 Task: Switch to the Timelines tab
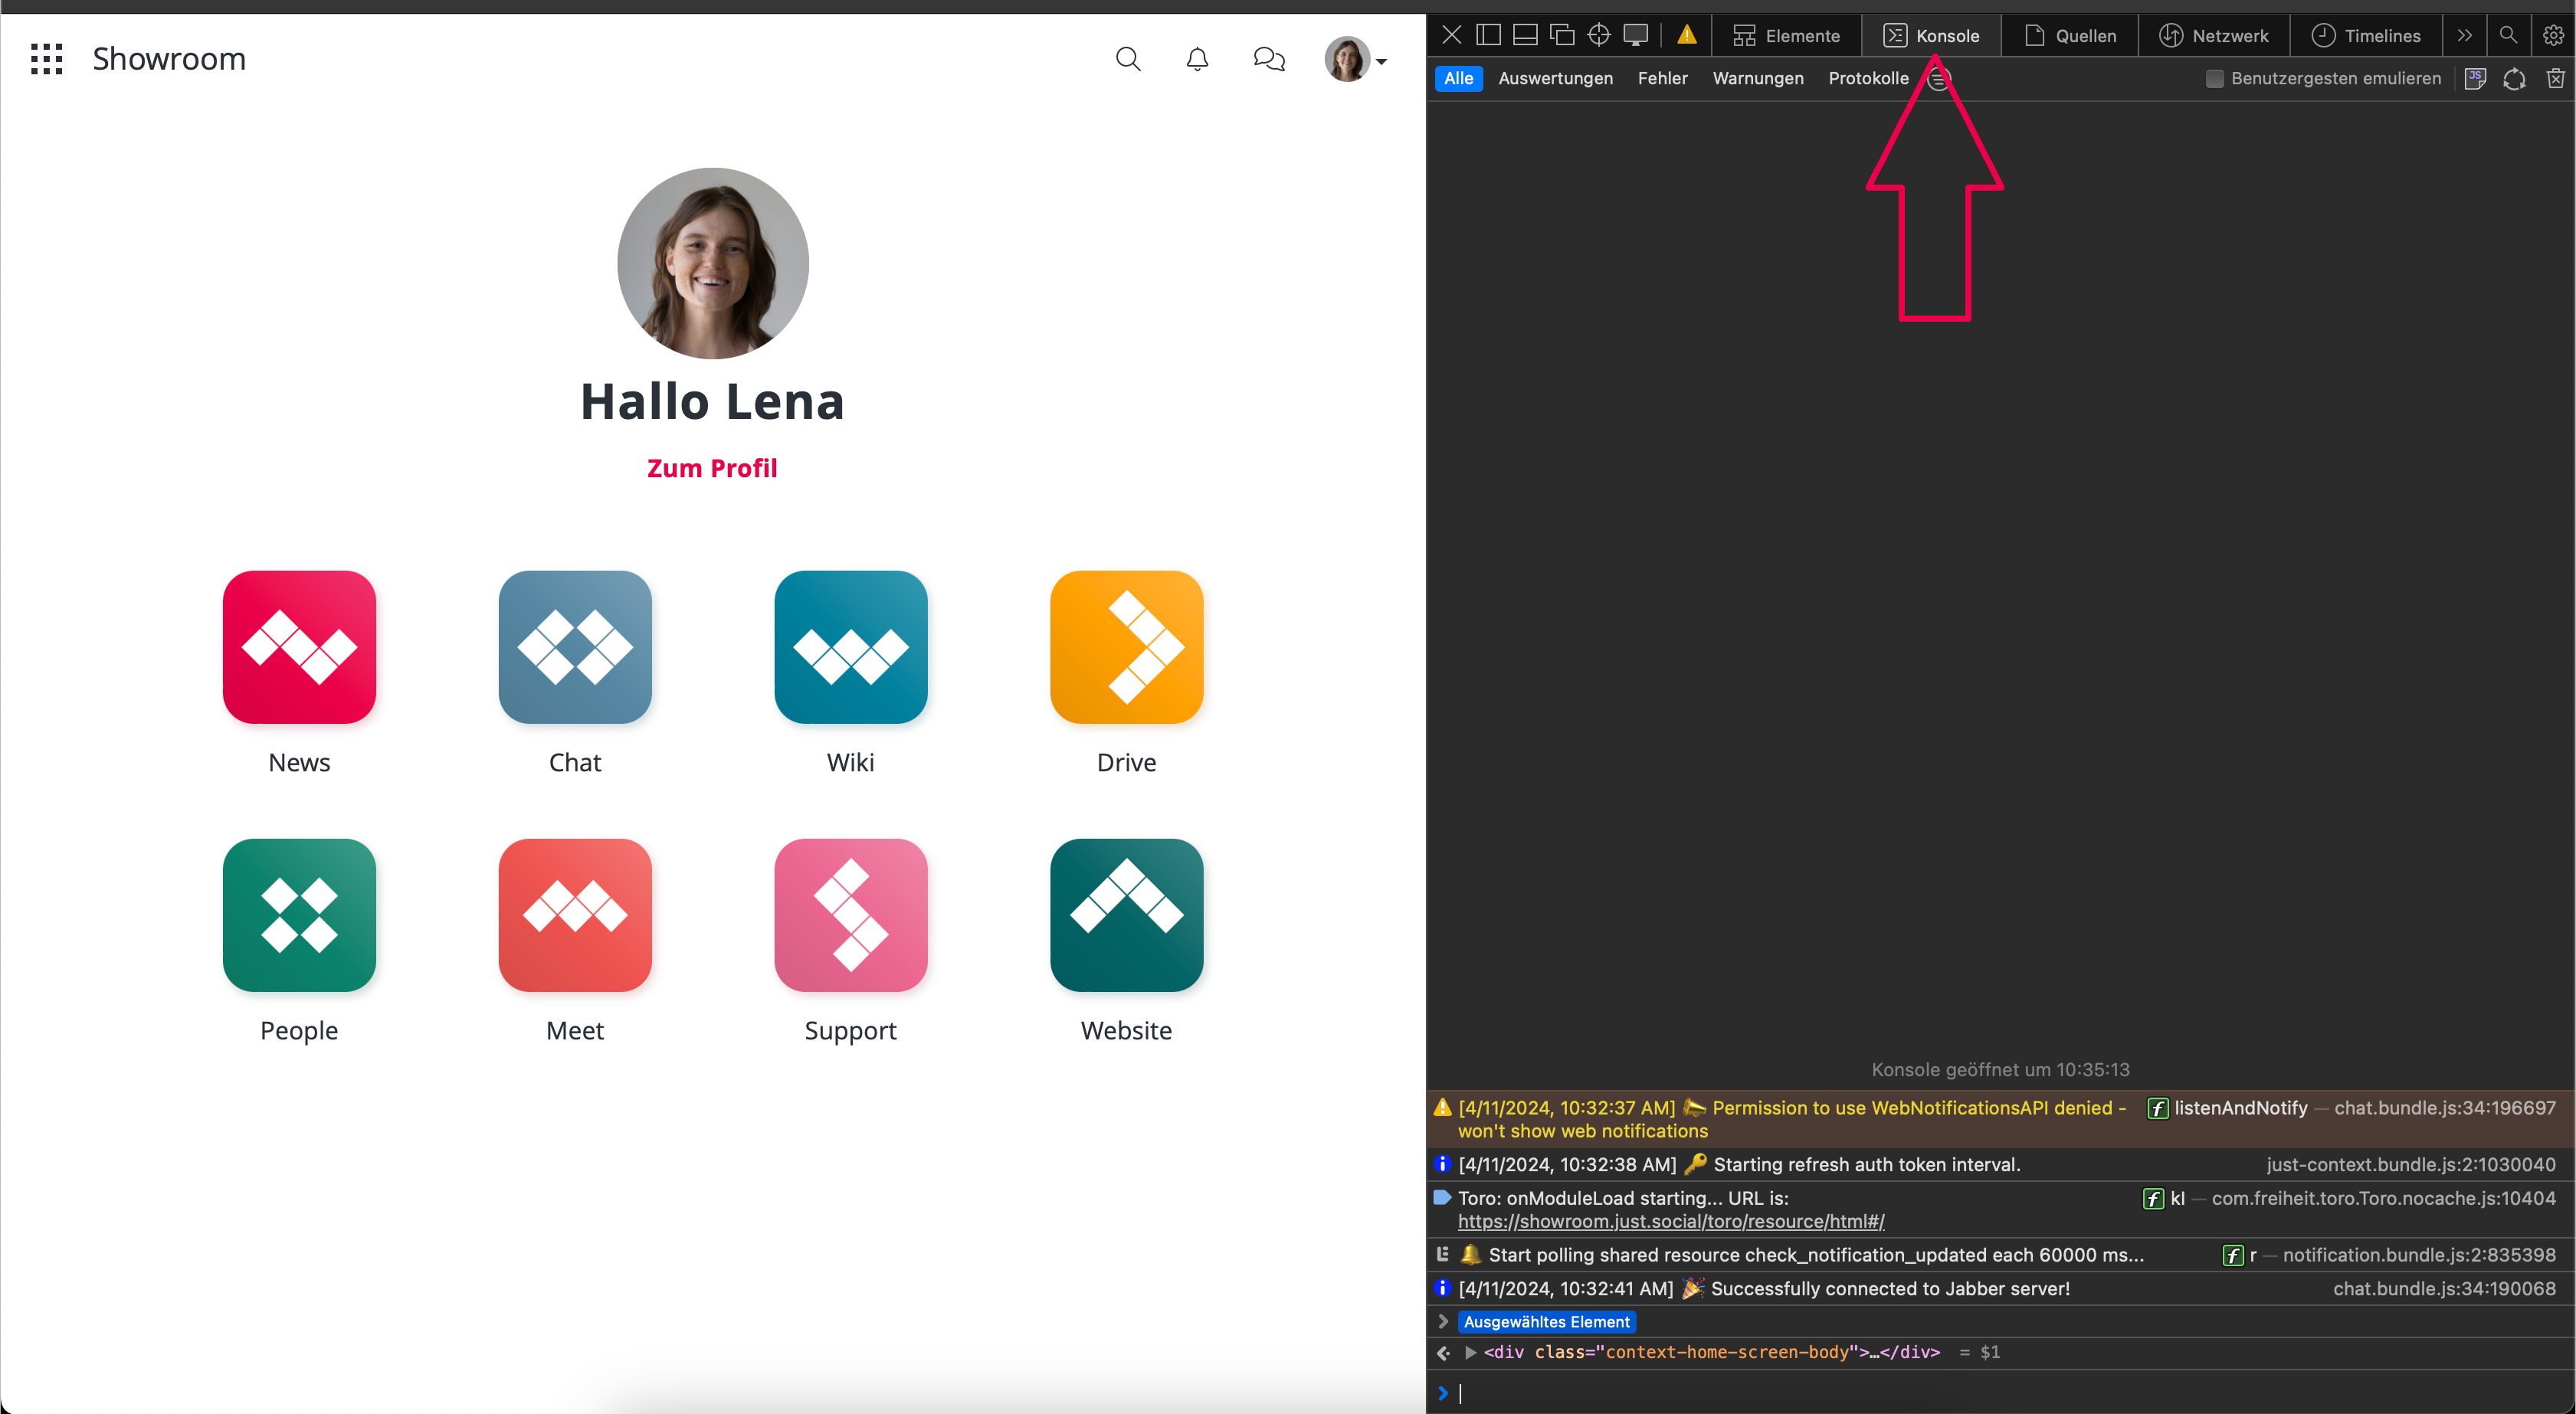click(2366, 36)
